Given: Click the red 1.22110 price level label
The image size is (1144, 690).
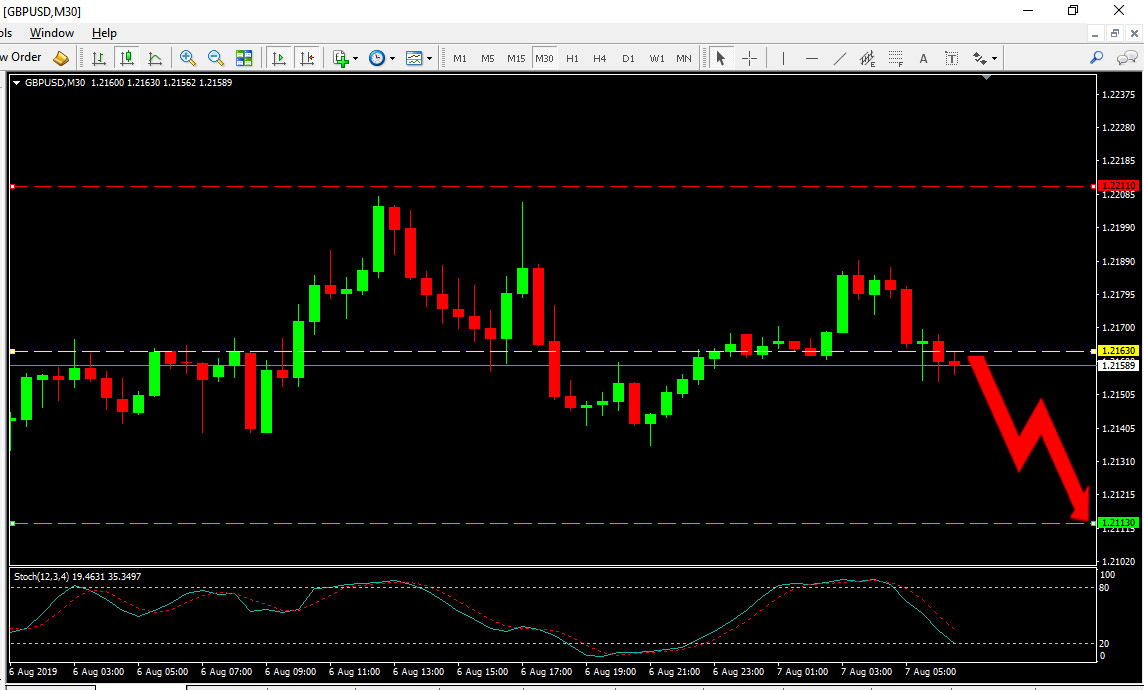Looking at the screenshot, I should tap(1118, 186).
